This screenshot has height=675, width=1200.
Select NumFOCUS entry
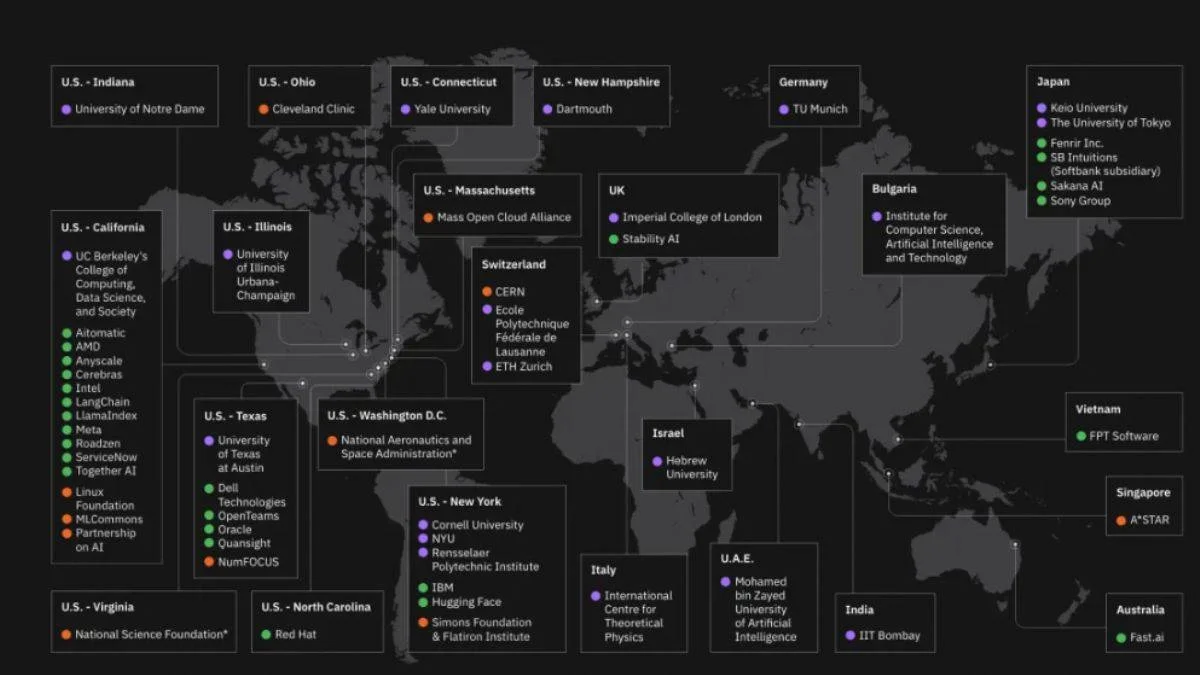(242, 563)
